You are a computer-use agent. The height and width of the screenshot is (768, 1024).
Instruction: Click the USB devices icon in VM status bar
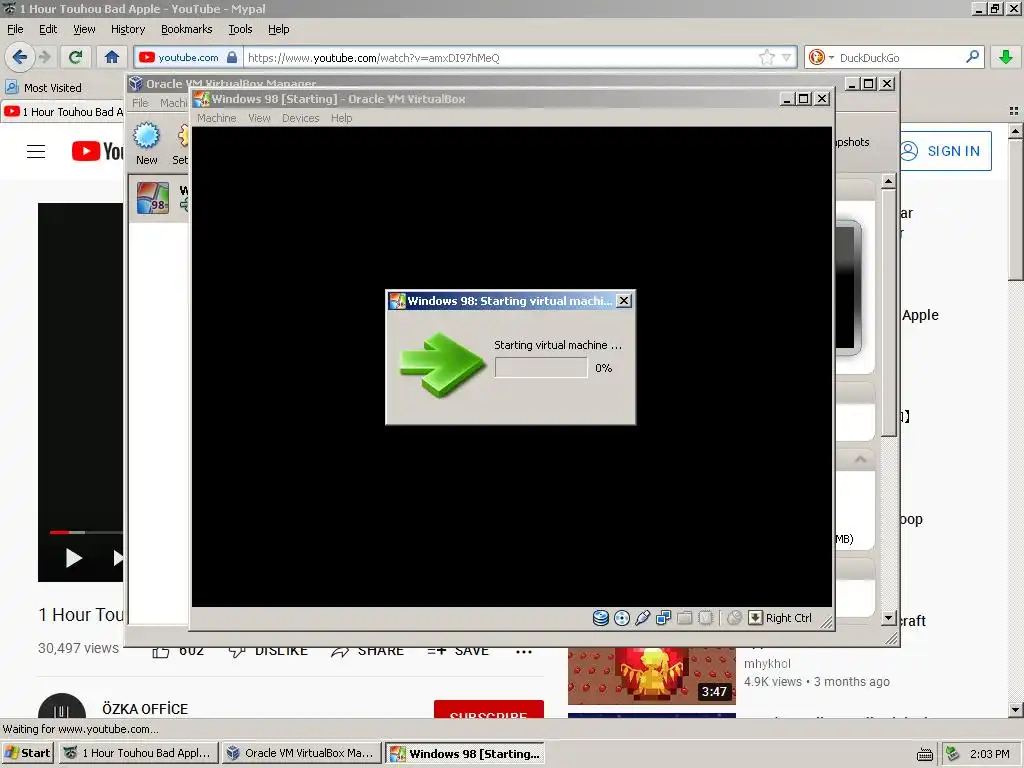(643, 618)
